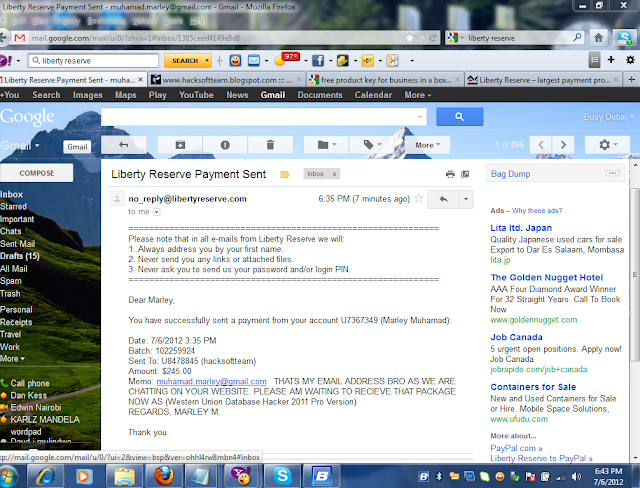Expand More labels in the sidebar
640x488 pixels.
pyautogui.click(x=12, y=359)
